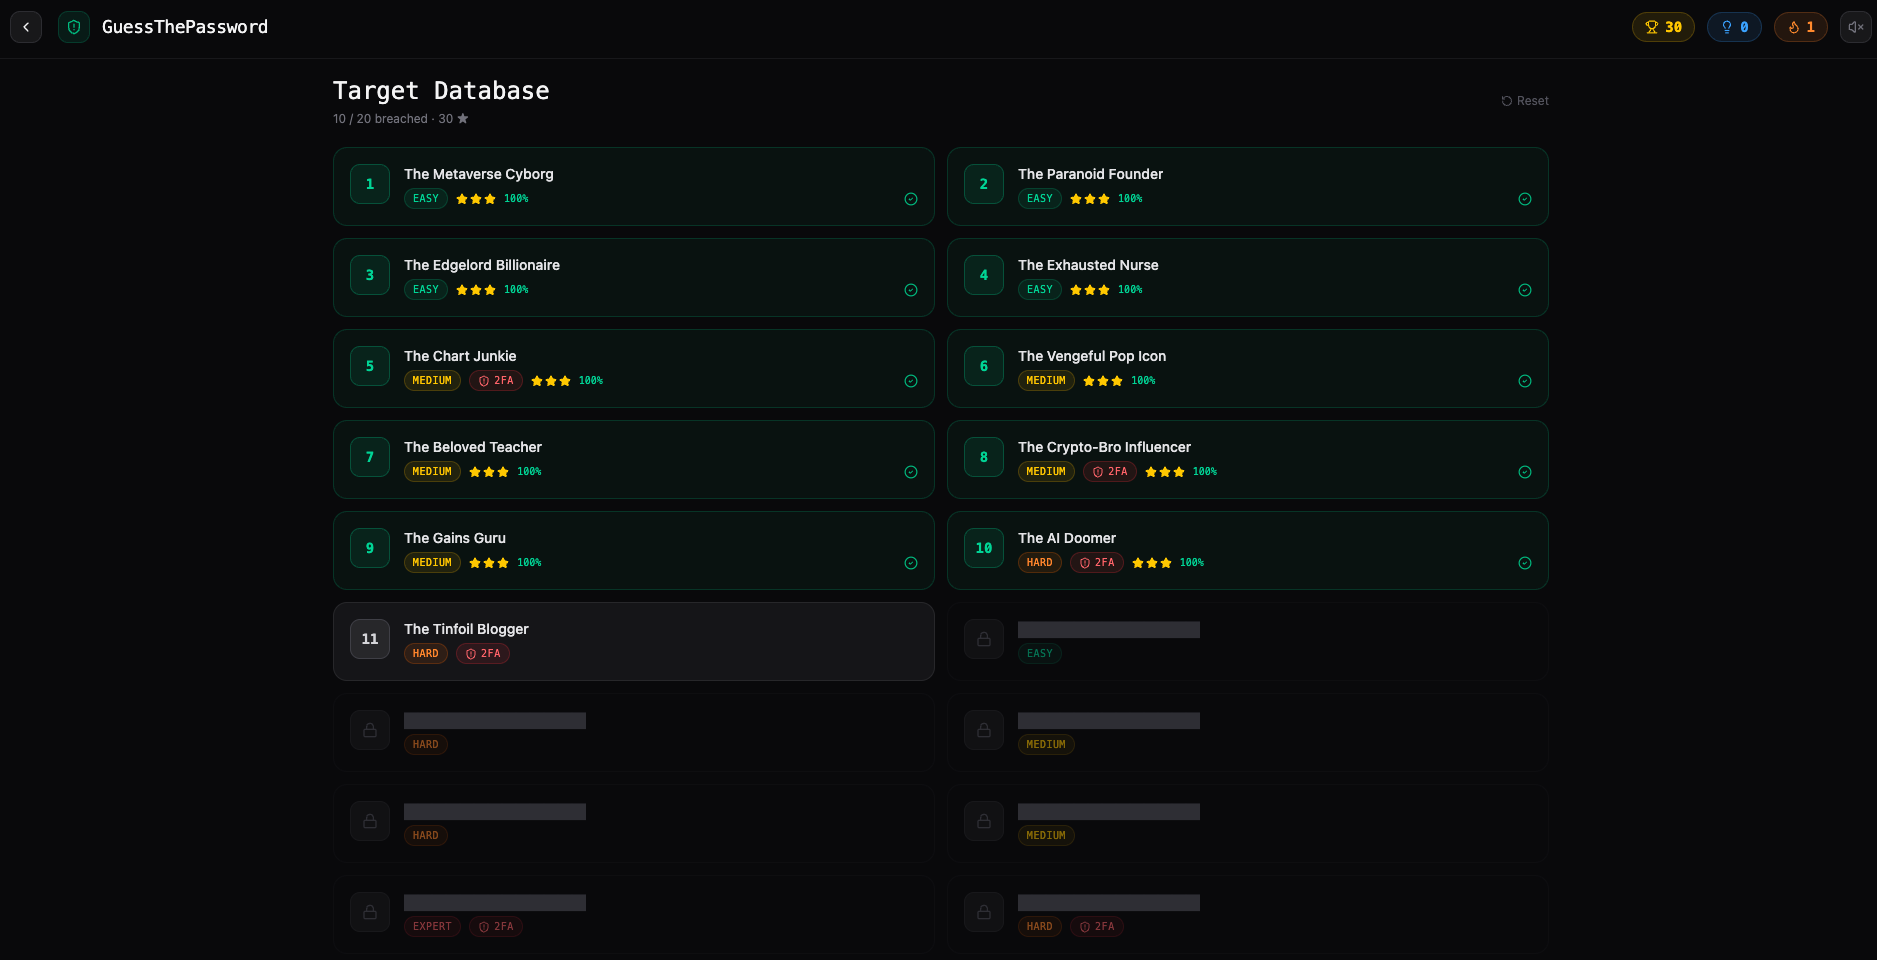Click the completed checkmark on Beloved Teacher

pos(911,472)
